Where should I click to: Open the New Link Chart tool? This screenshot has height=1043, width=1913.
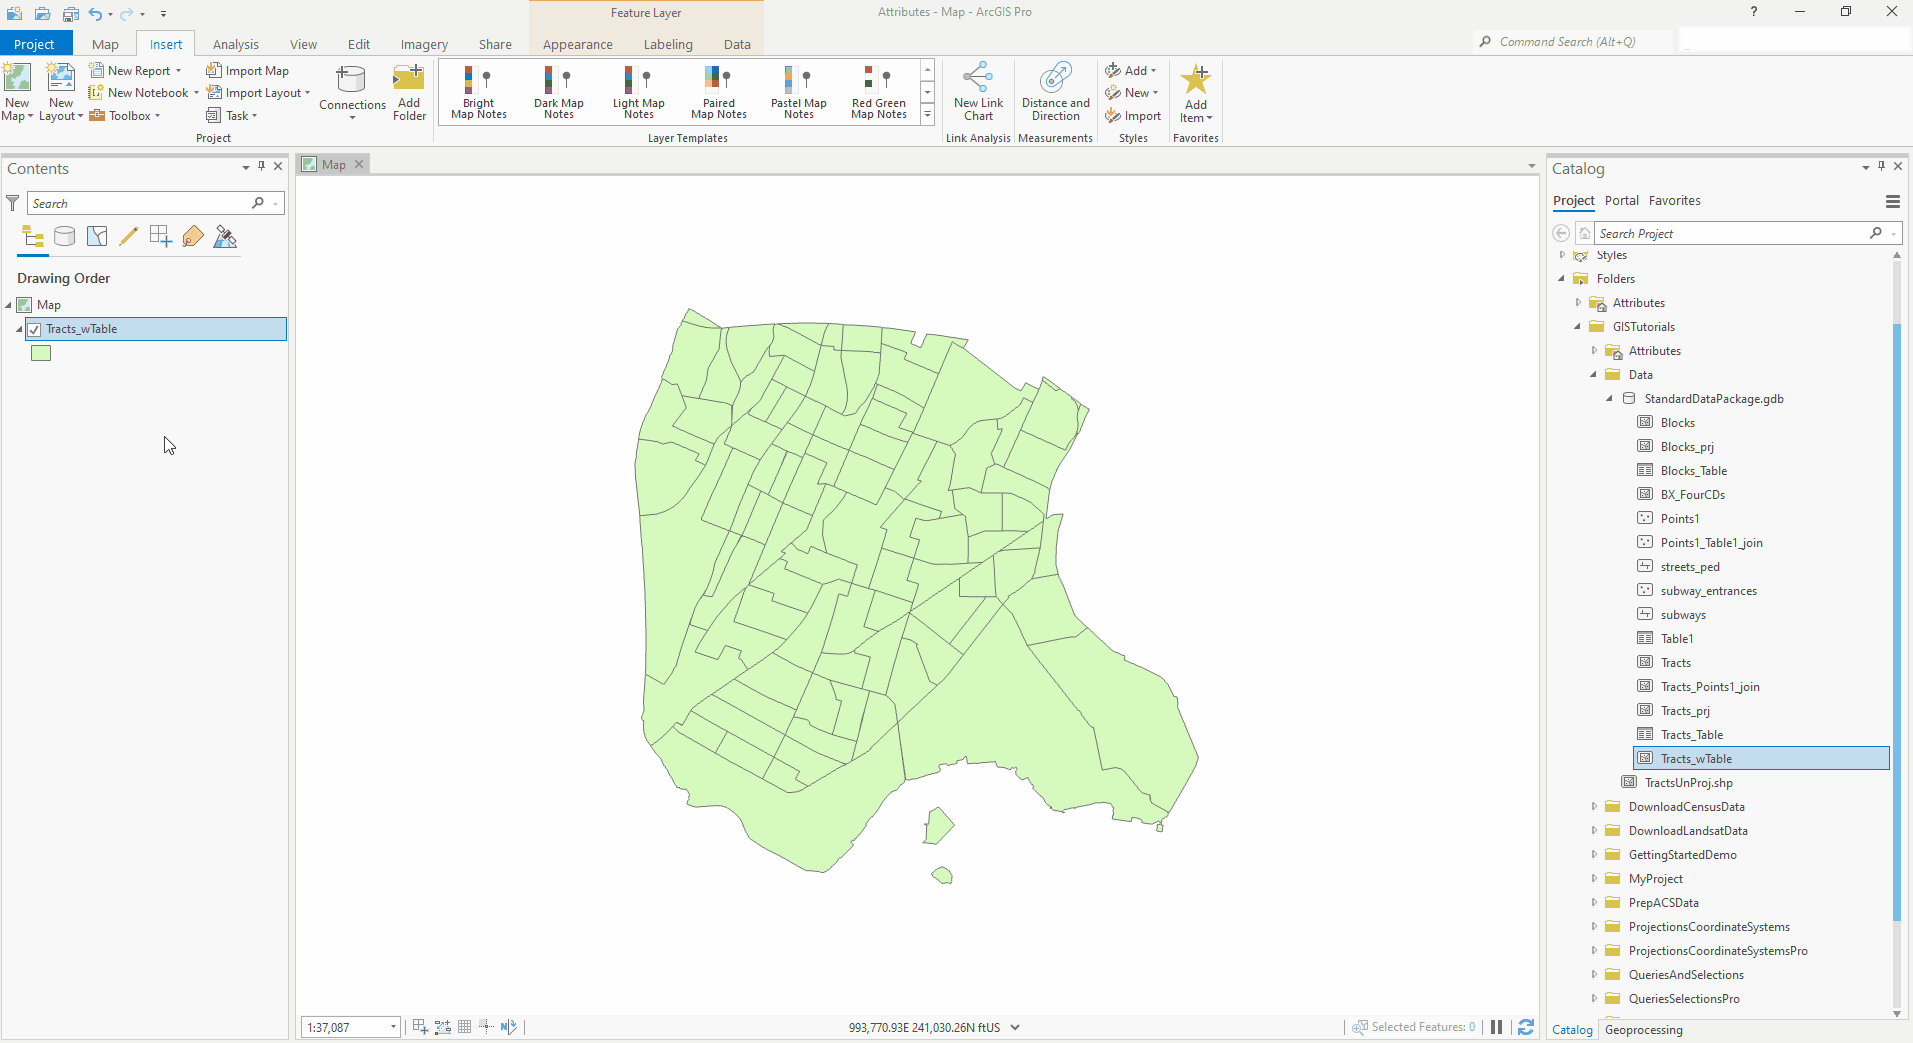pyautogui.click(x=978, y=91)
